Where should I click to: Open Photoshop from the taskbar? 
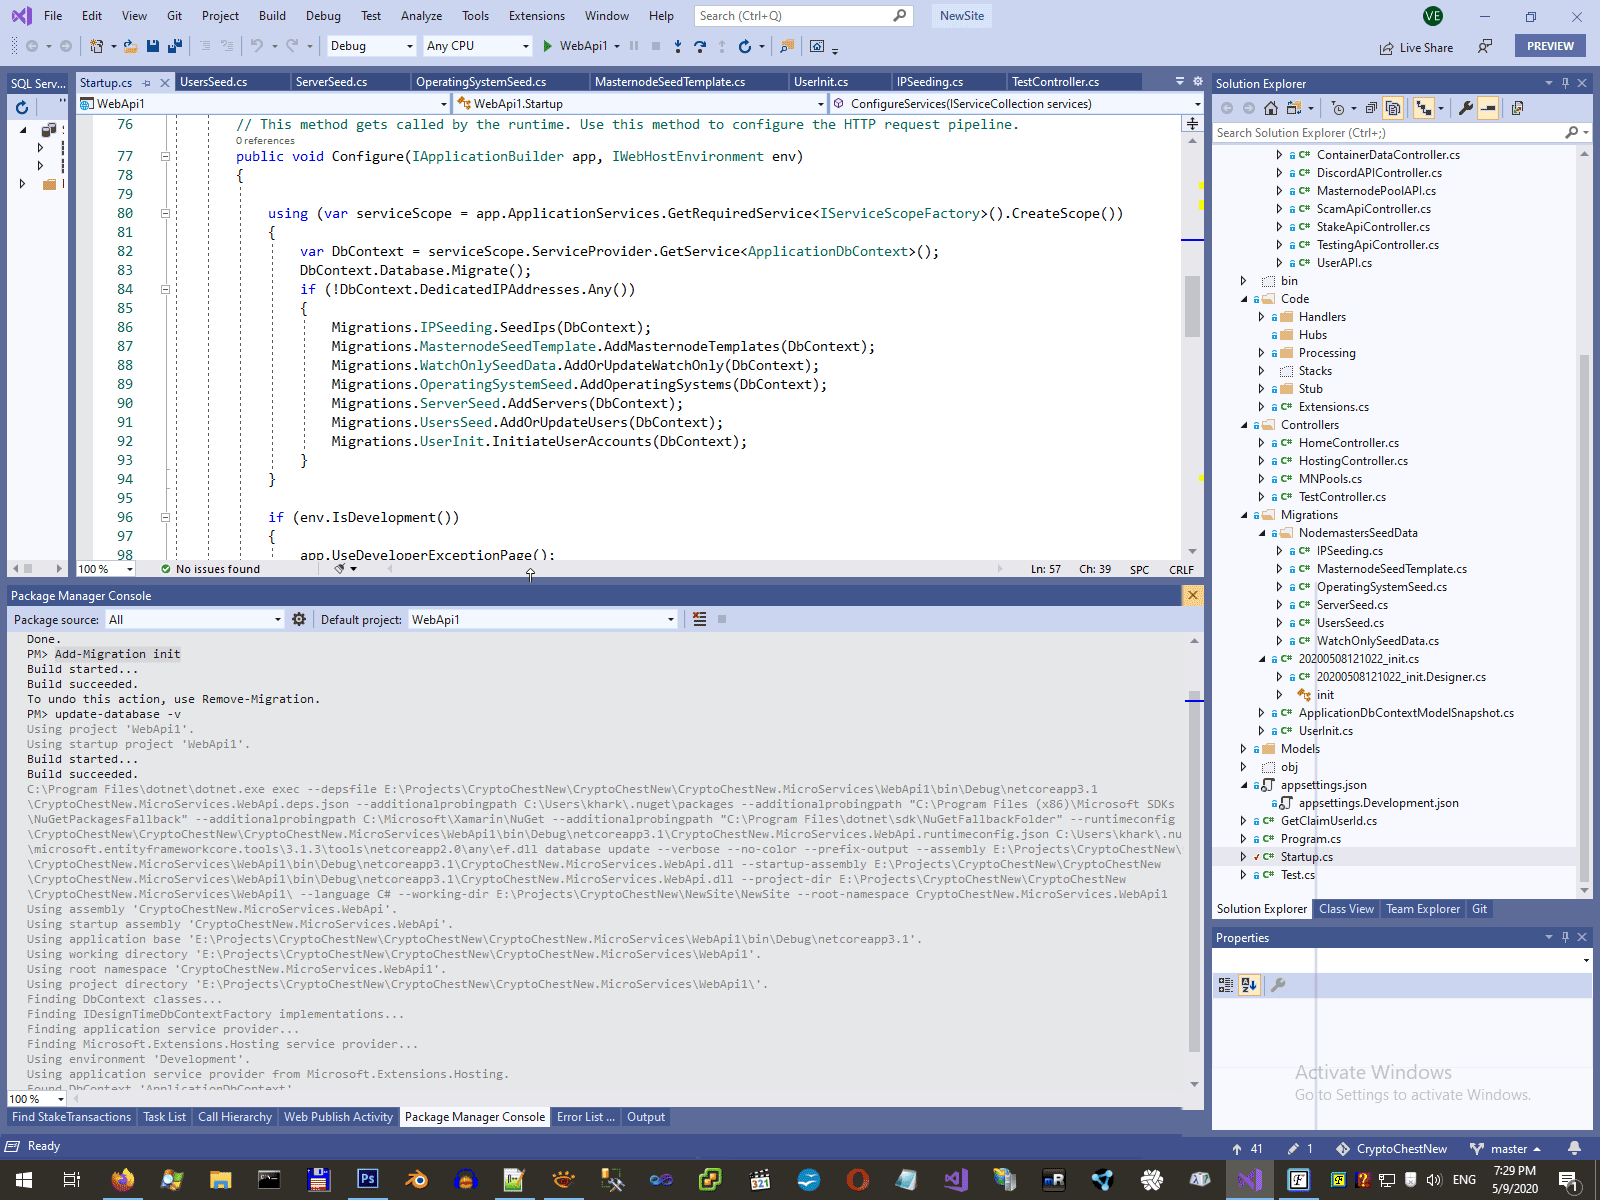coord(367,1180)
